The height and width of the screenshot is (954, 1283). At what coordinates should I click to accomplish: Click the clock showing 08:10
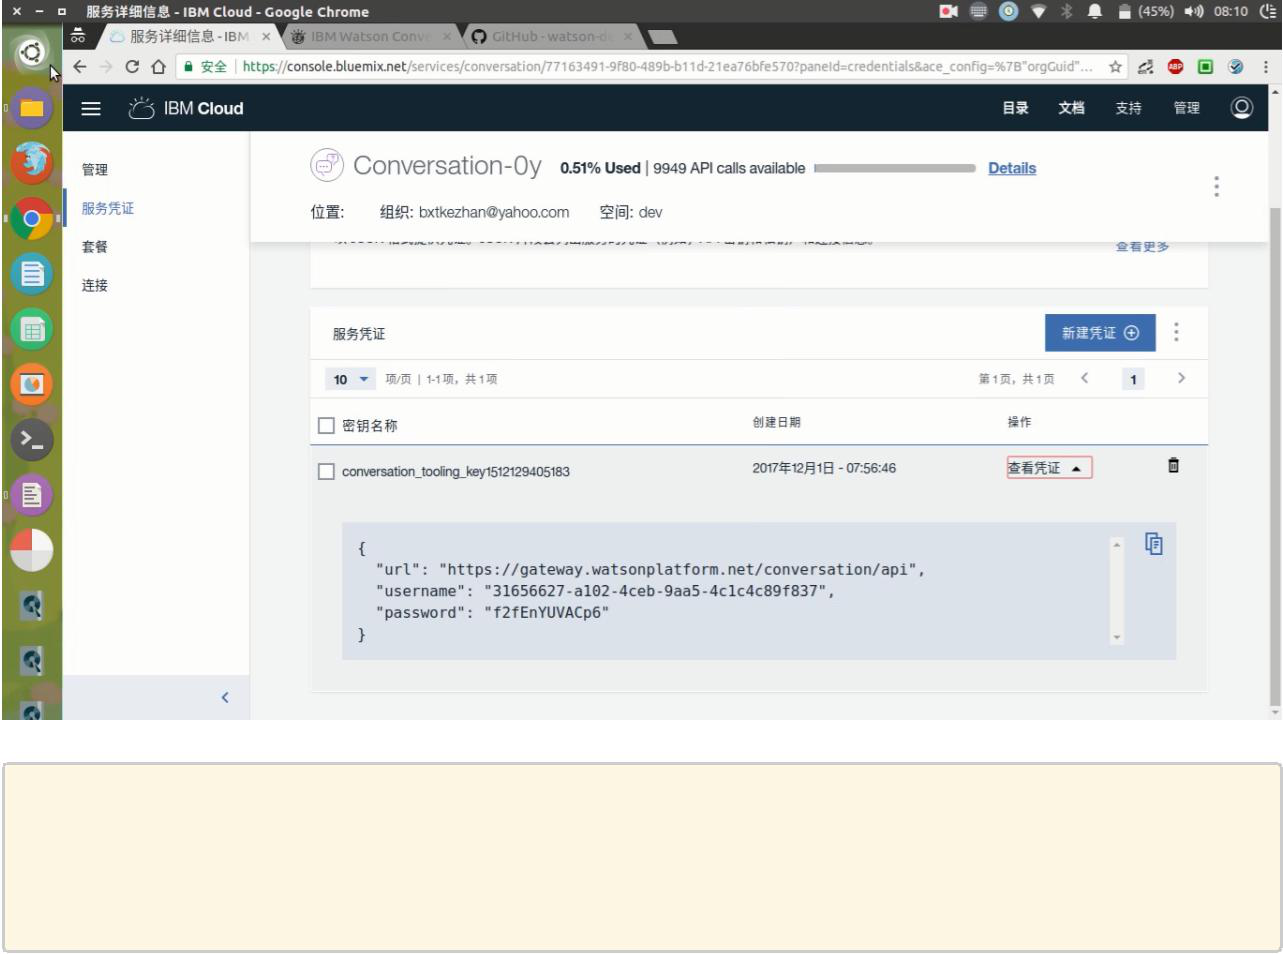pos(1230,11)
